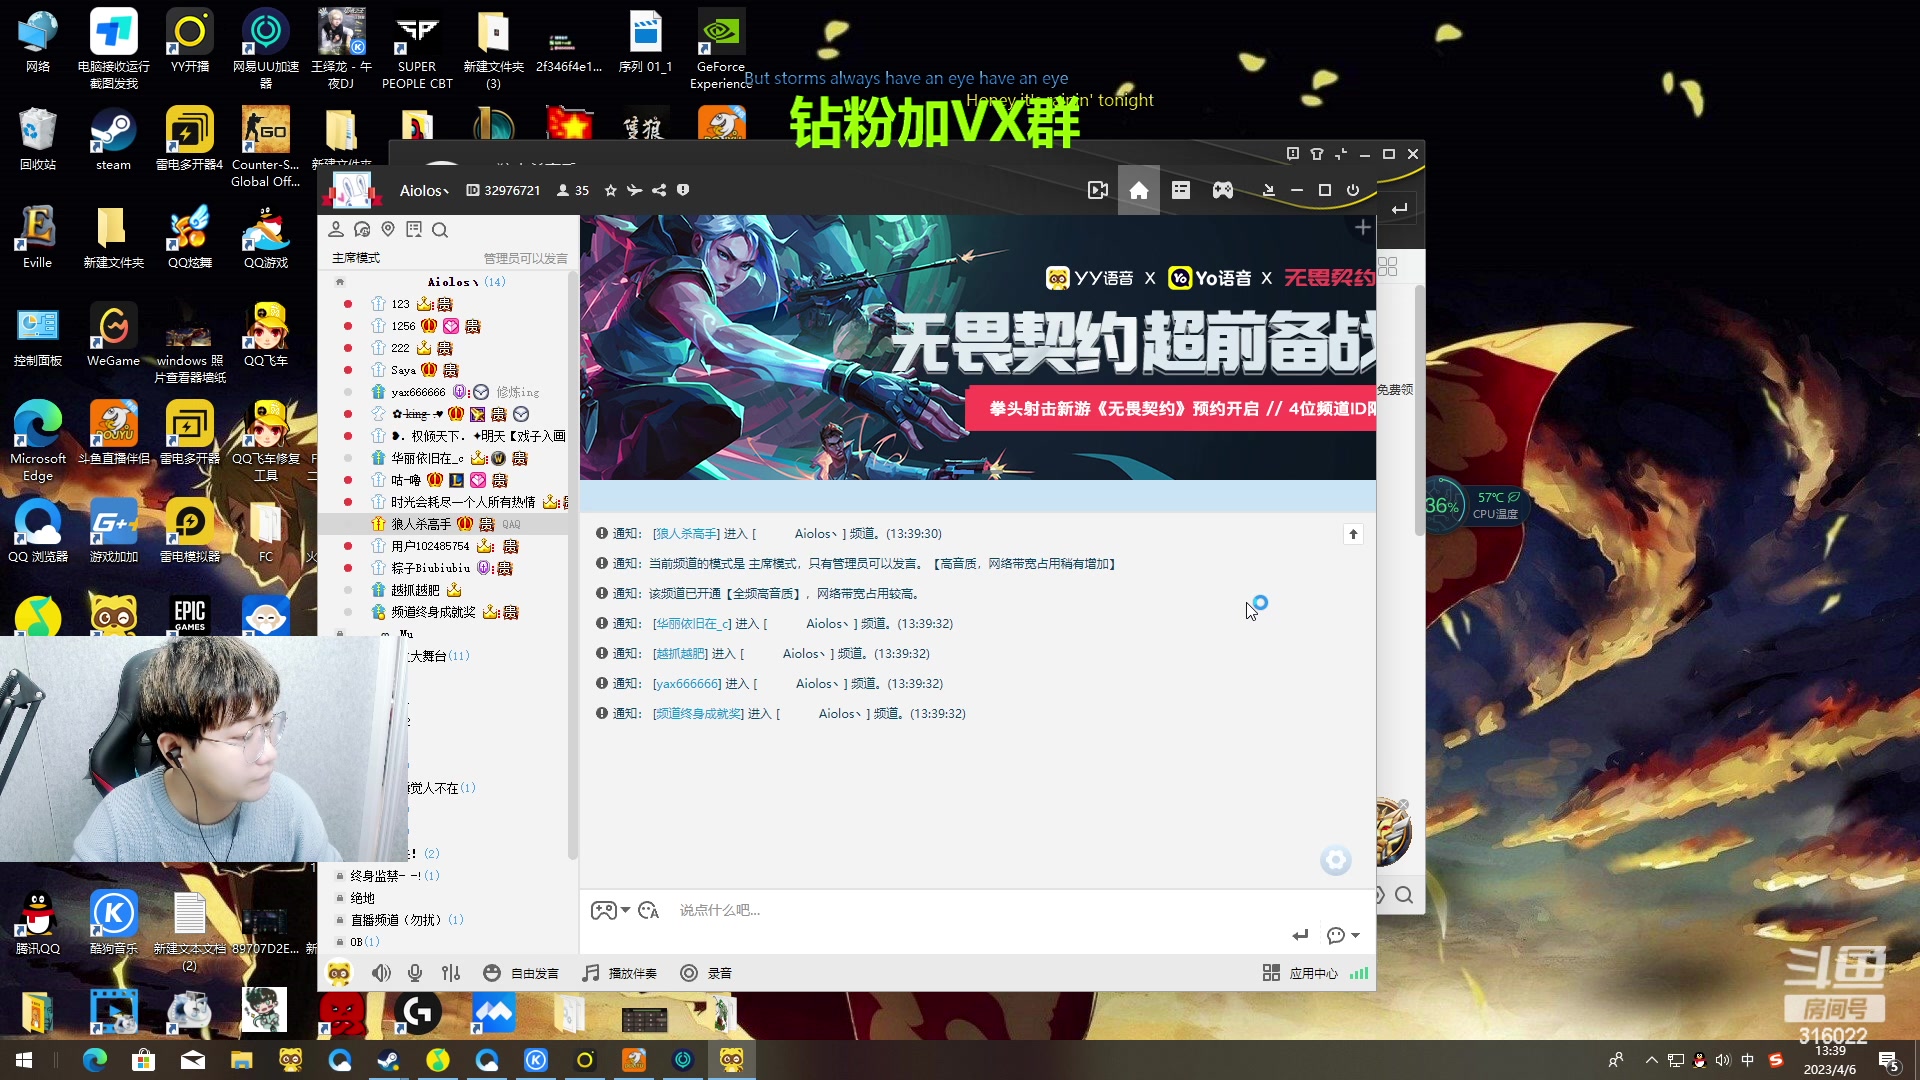Add a new tab with plus icon
The height and width of the screenshot is (1080, 1920).
(x=1362, y=228)
